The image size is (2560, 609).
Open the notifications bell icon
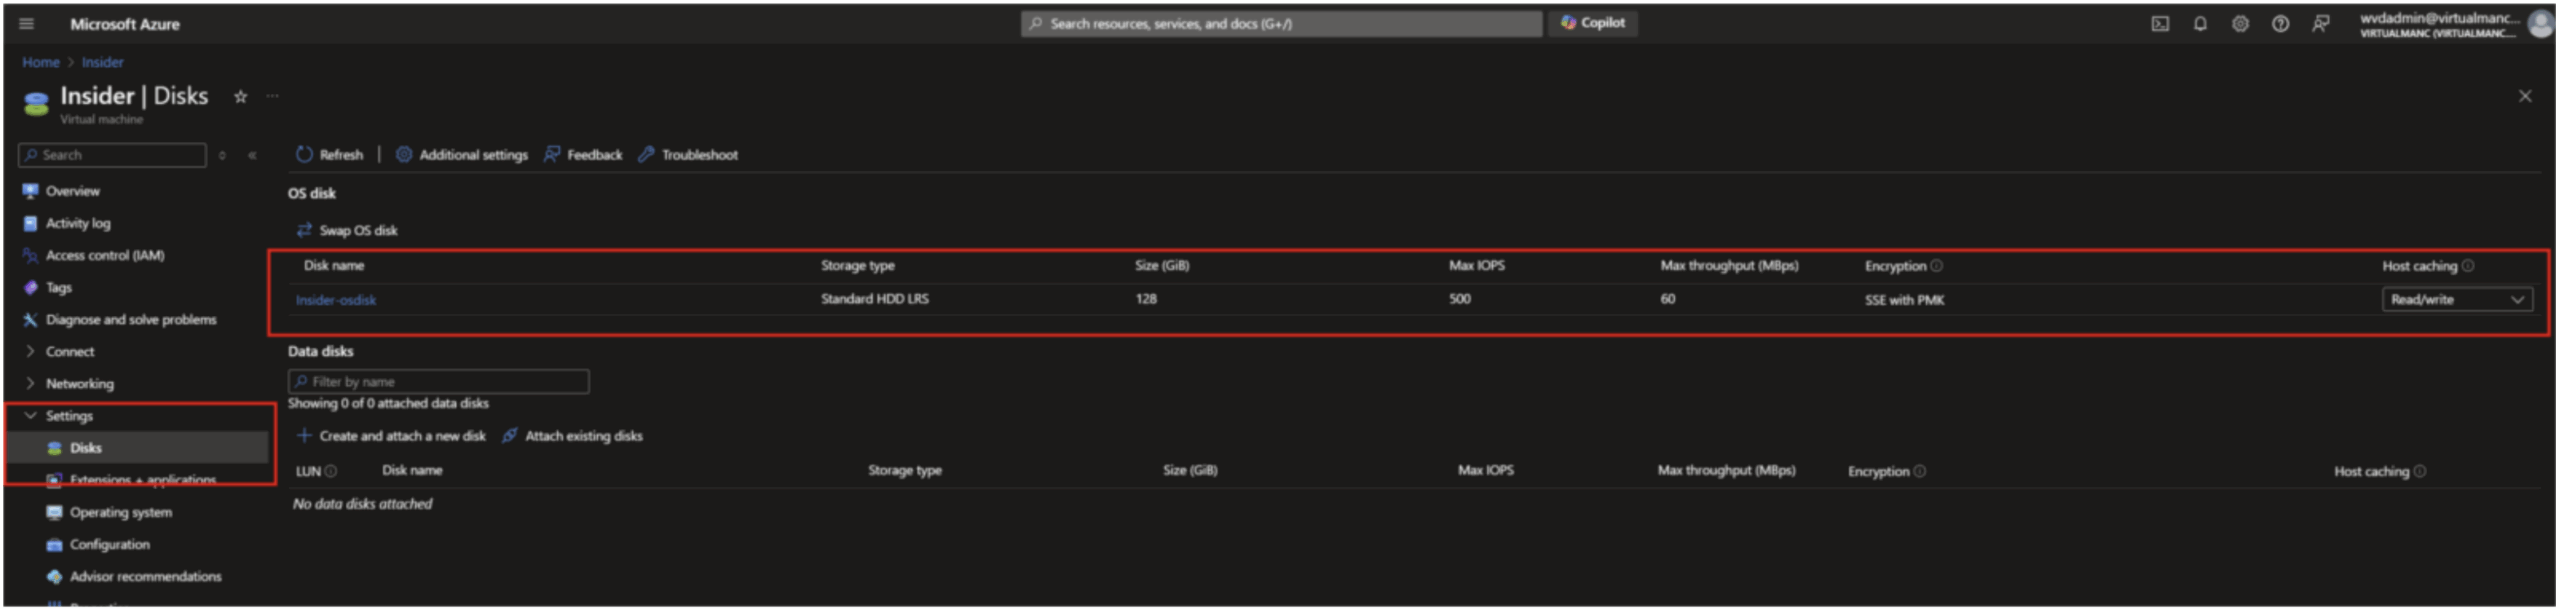[2200, 24]
